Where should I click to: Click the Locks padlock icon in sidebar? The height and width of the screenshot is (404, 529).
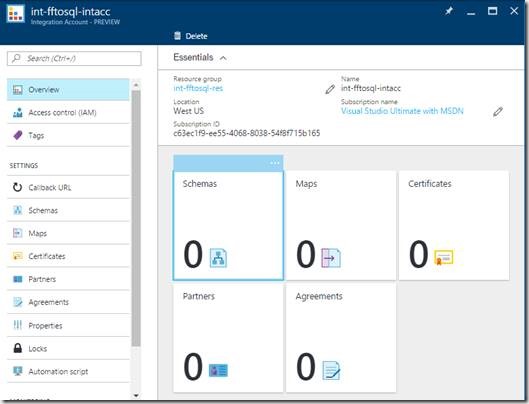pos(18,348)
